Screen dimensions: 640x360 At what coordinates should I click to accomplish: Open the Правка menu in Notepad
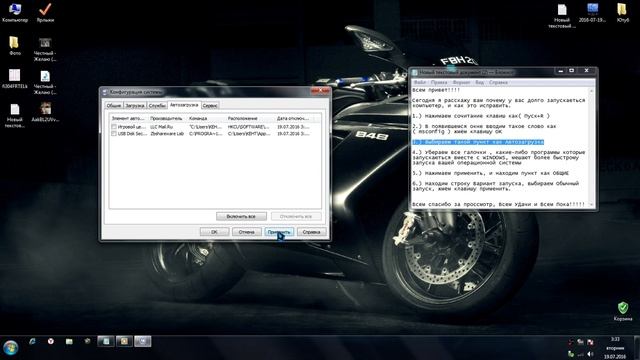(439, 82)
